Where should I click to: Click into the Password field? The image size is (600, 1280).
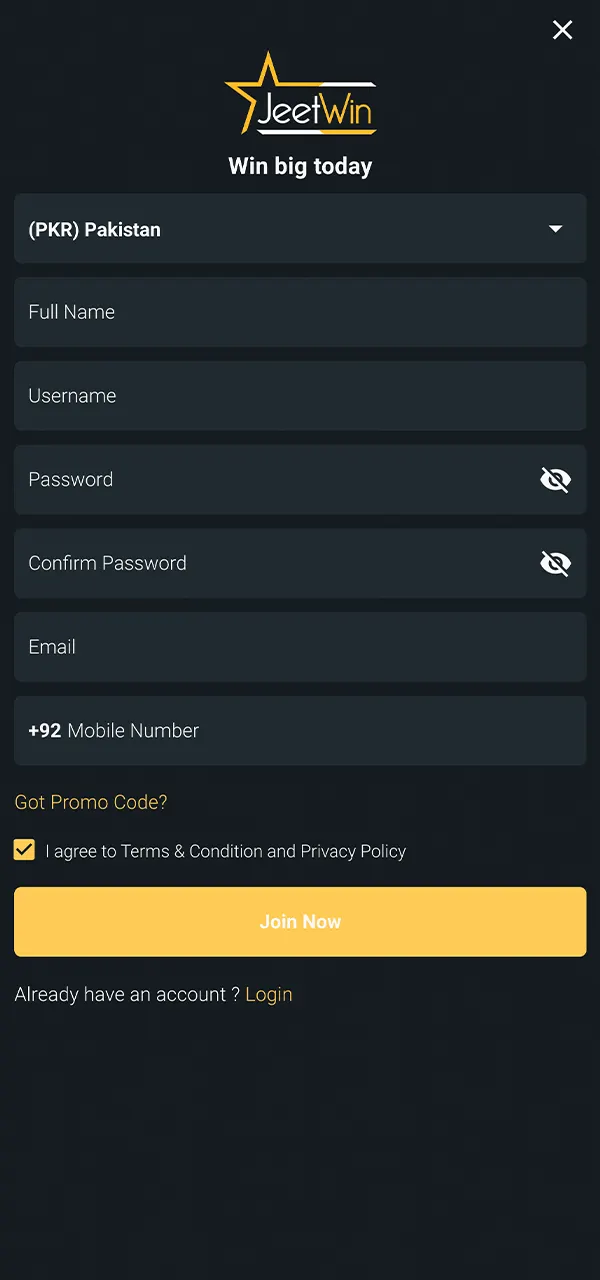270,480
